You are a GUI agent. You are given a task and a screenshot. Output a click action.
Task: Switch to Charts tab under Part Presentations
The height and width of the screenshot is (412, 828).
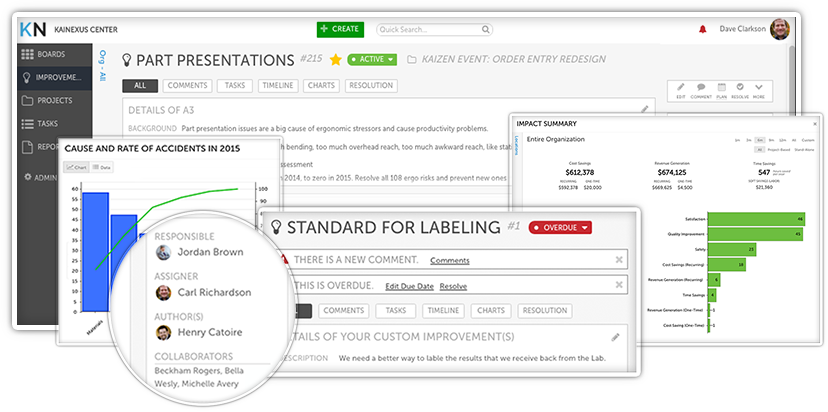pyautogui.click(x=321, y=86)
